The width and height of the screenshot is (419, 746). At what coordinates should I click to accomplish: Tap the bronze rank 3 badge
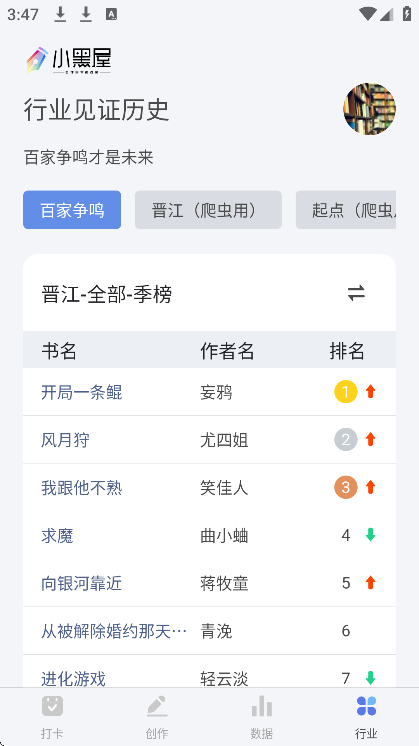pyautogui.click(x=346, y=487)
